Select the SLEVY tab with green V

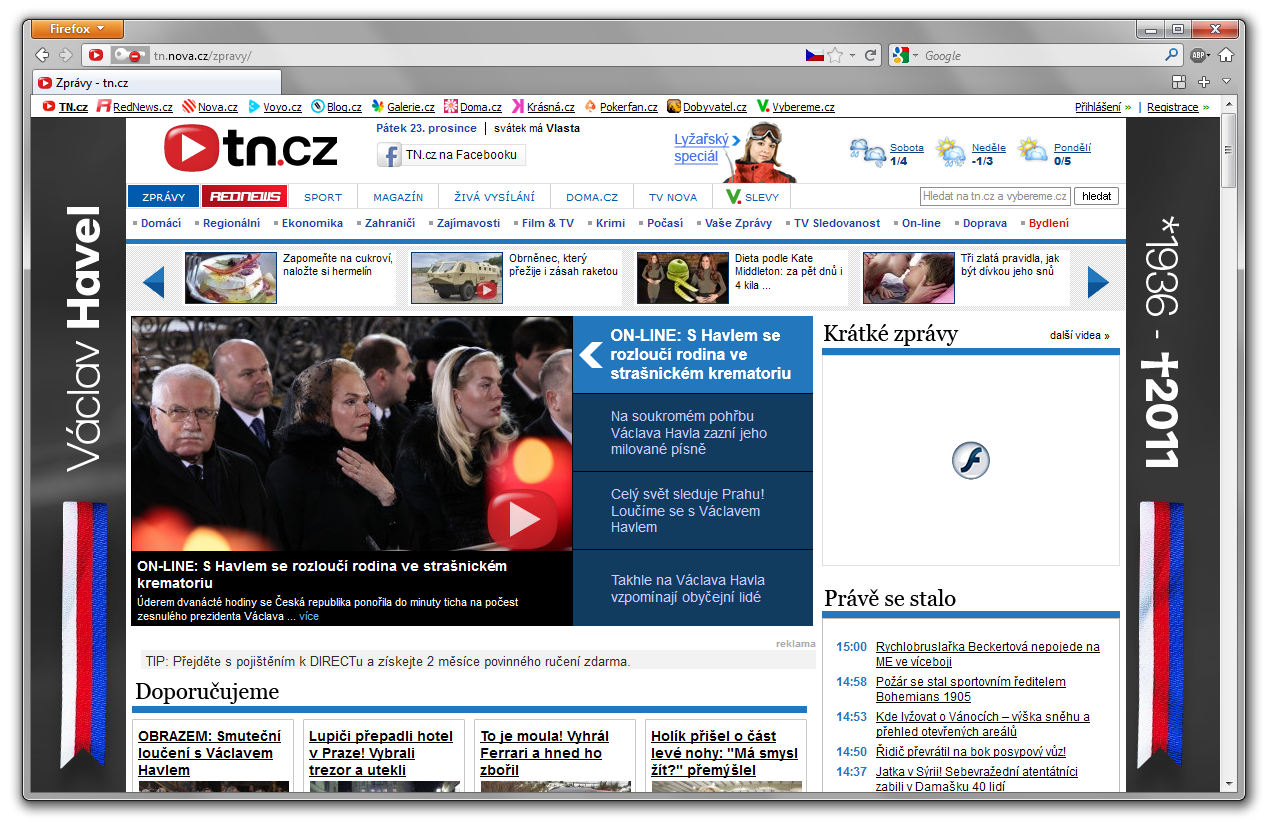click(x=752, y=197)
